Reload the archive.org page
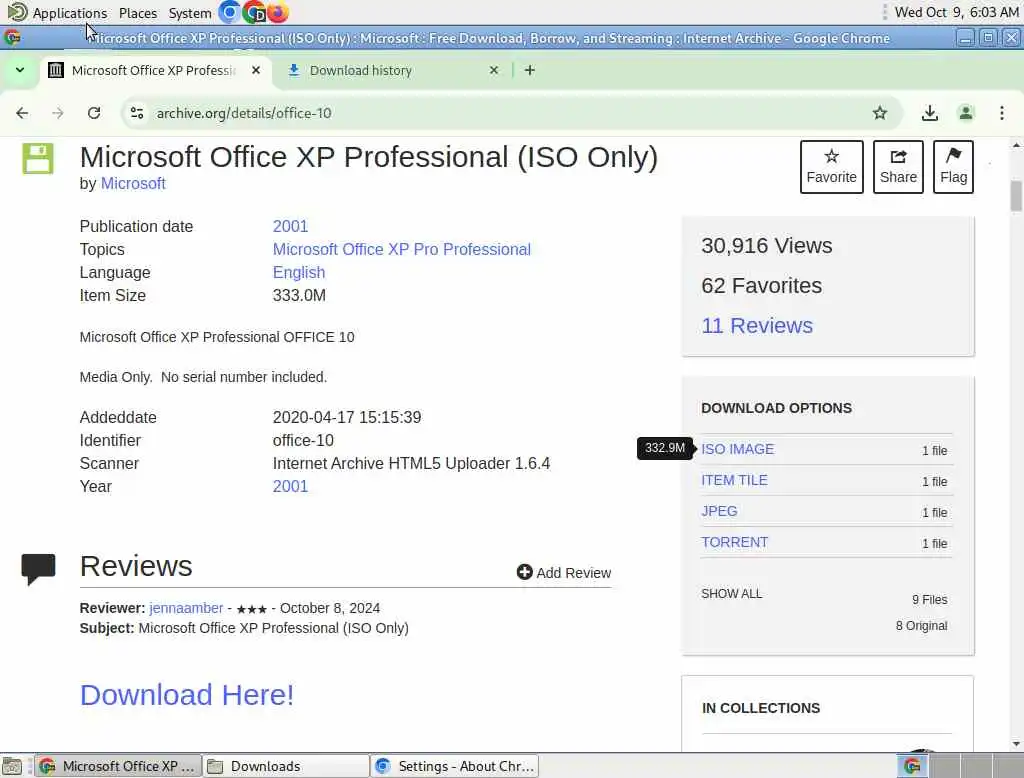This screenshot has width=1024, height=778. point(94,113)
